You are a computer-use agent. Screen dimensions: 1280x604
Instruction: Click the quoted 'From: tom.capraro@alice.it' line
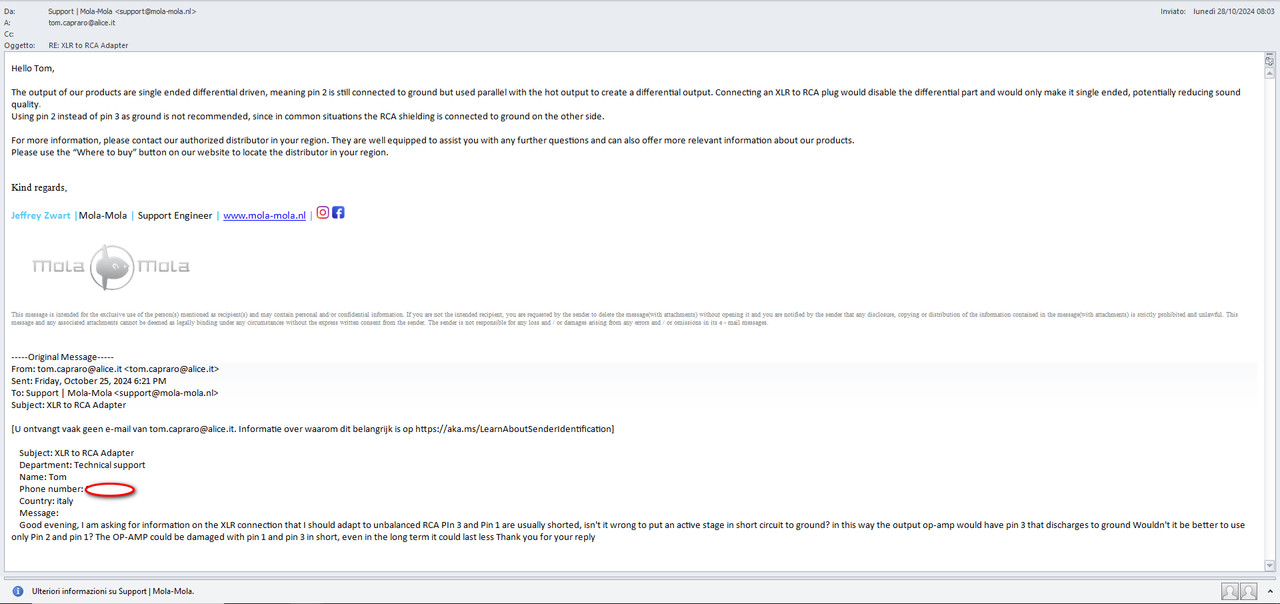(x=115, y=369)
